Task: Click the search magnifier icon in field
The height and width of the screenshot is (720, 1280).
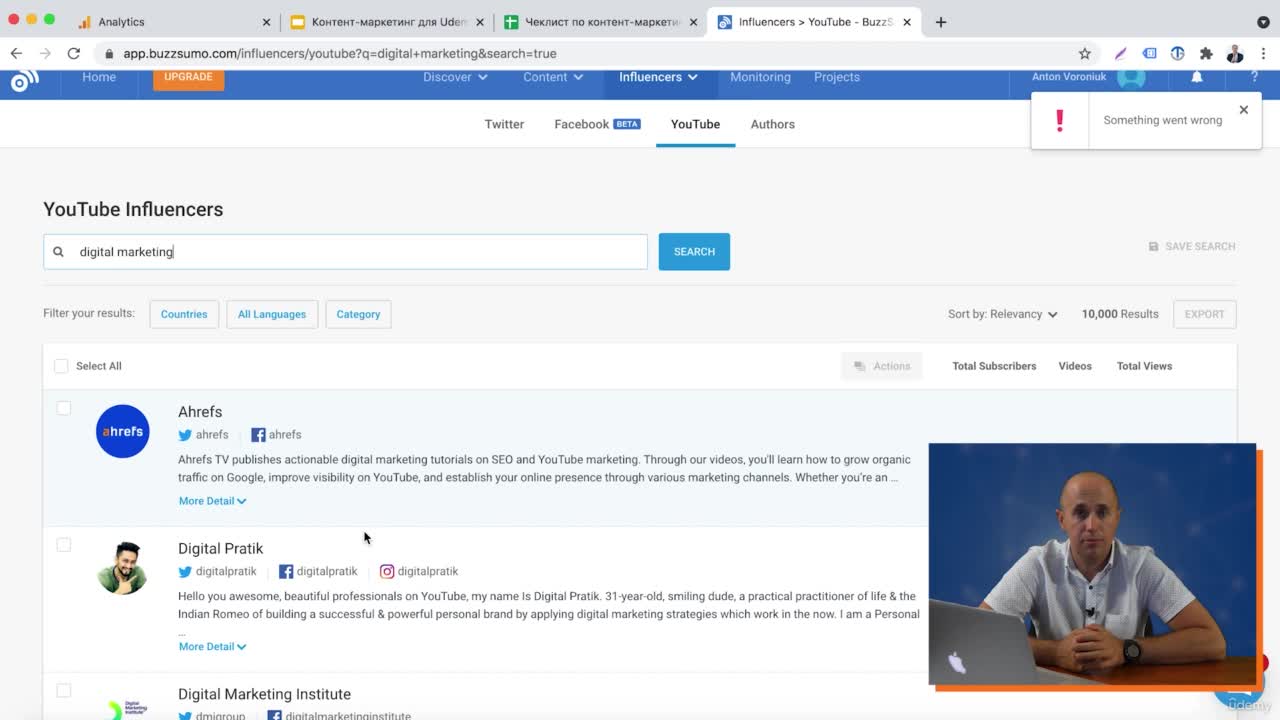Action: pyautogui.click(x=58, y=252)
